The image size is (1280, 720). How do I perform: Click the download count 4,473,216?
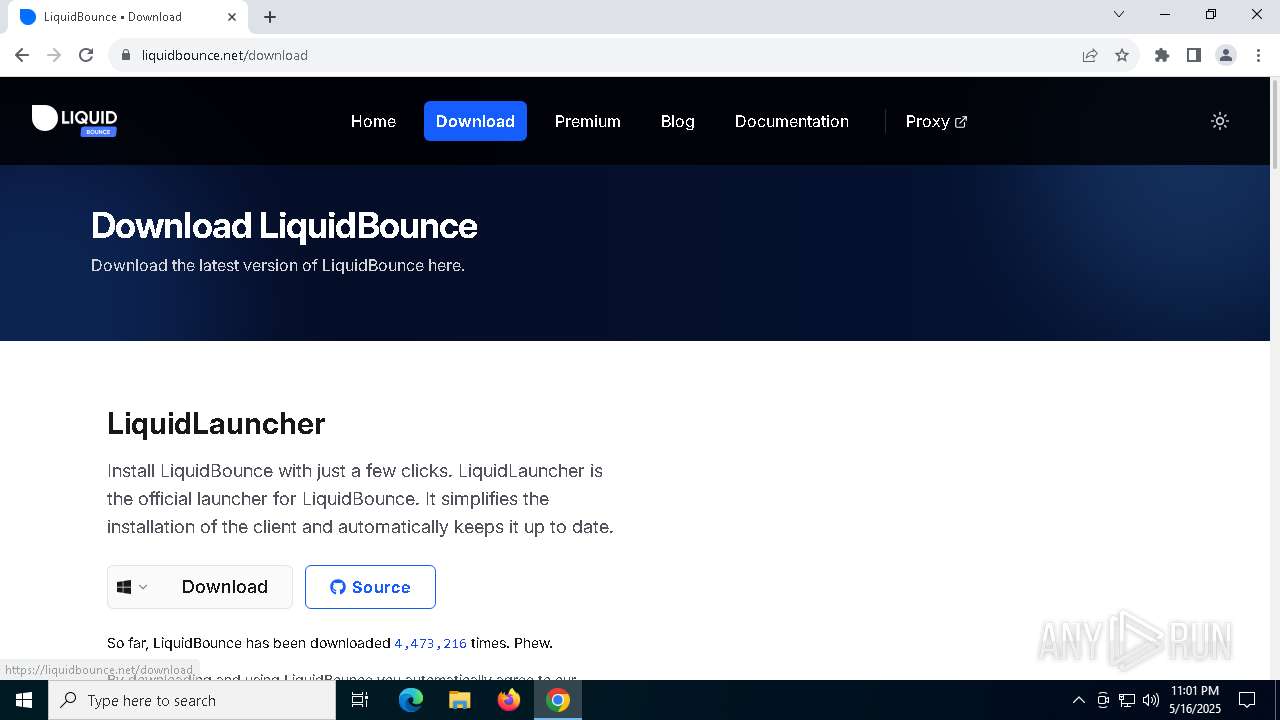tap(430, 643)
